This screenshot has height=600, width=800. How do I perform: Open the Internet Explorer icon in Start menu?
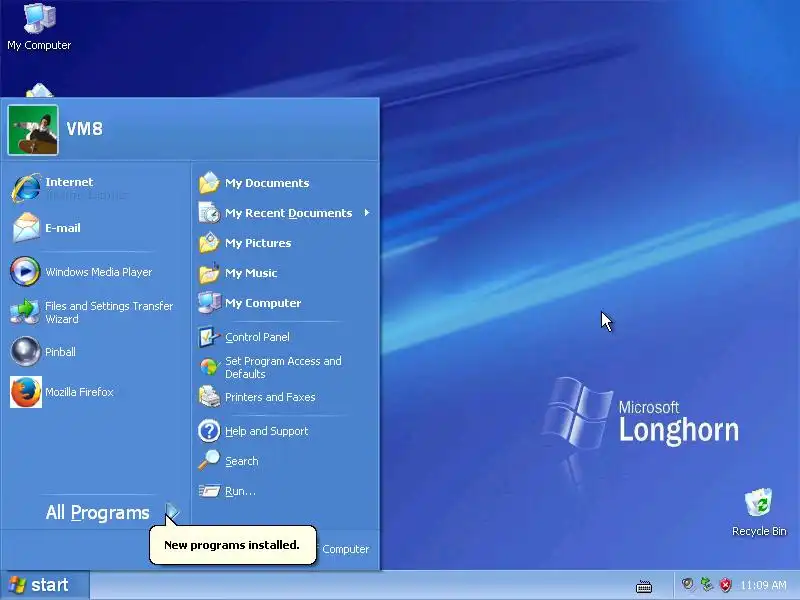coord(26,188)
